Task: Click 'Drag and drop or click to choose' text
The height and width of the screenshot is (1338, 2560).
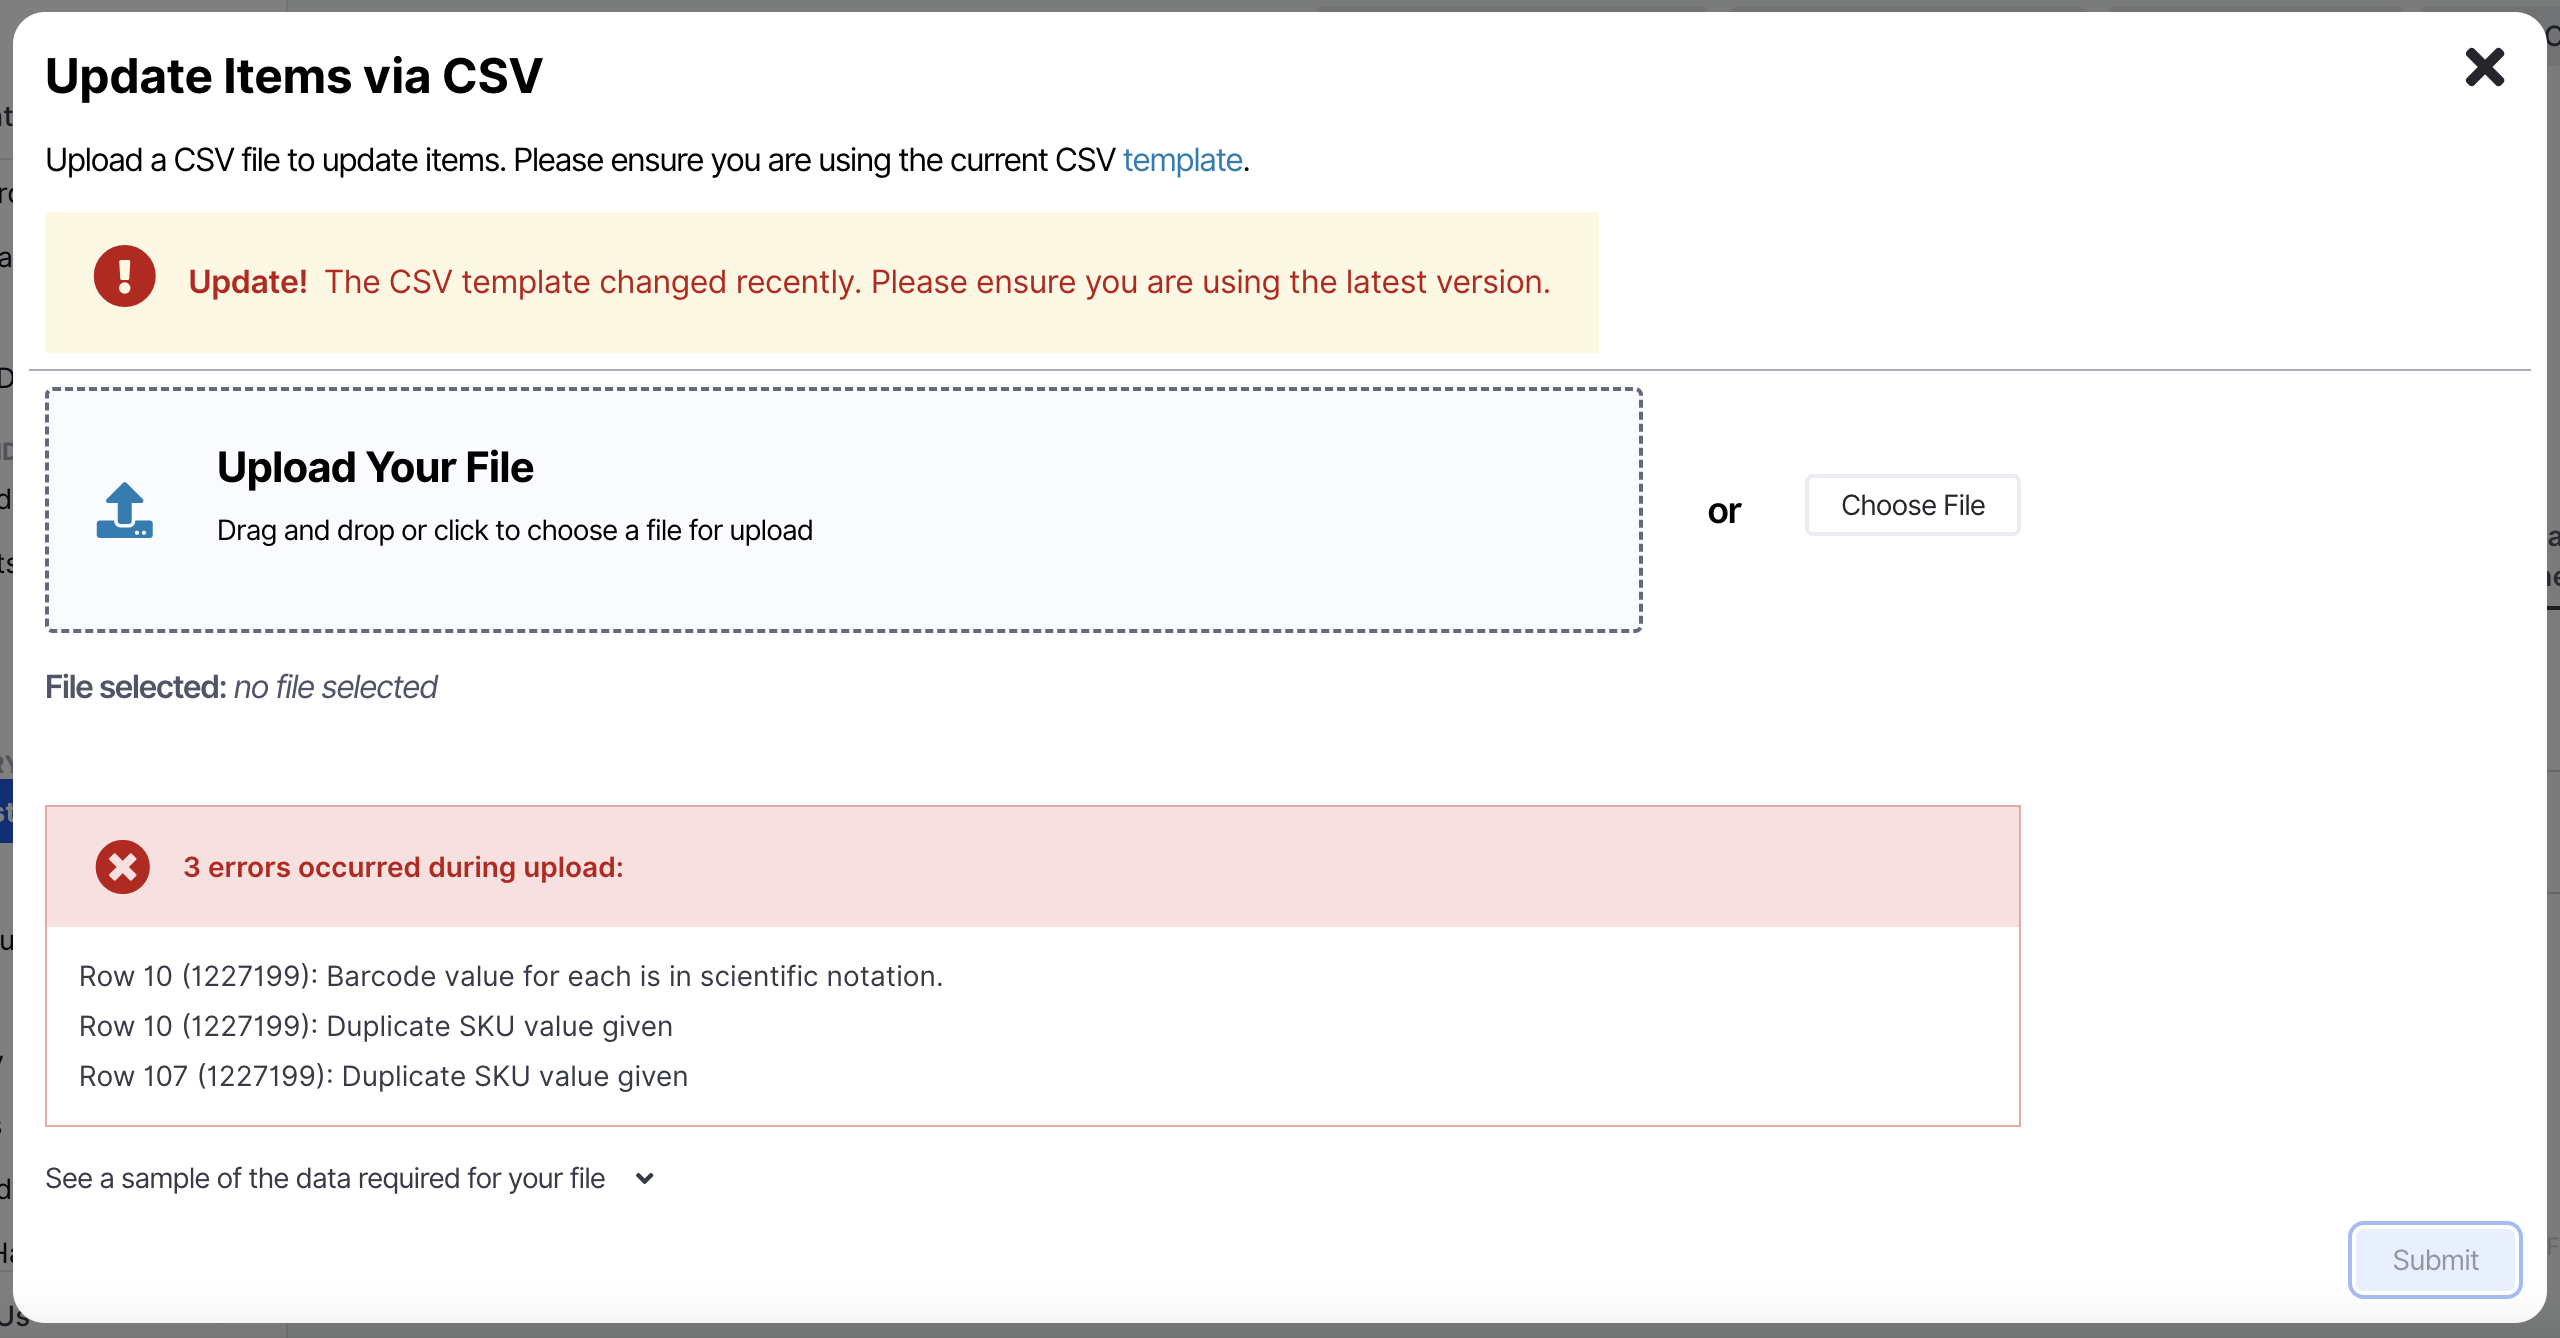Action: point(515,530)
